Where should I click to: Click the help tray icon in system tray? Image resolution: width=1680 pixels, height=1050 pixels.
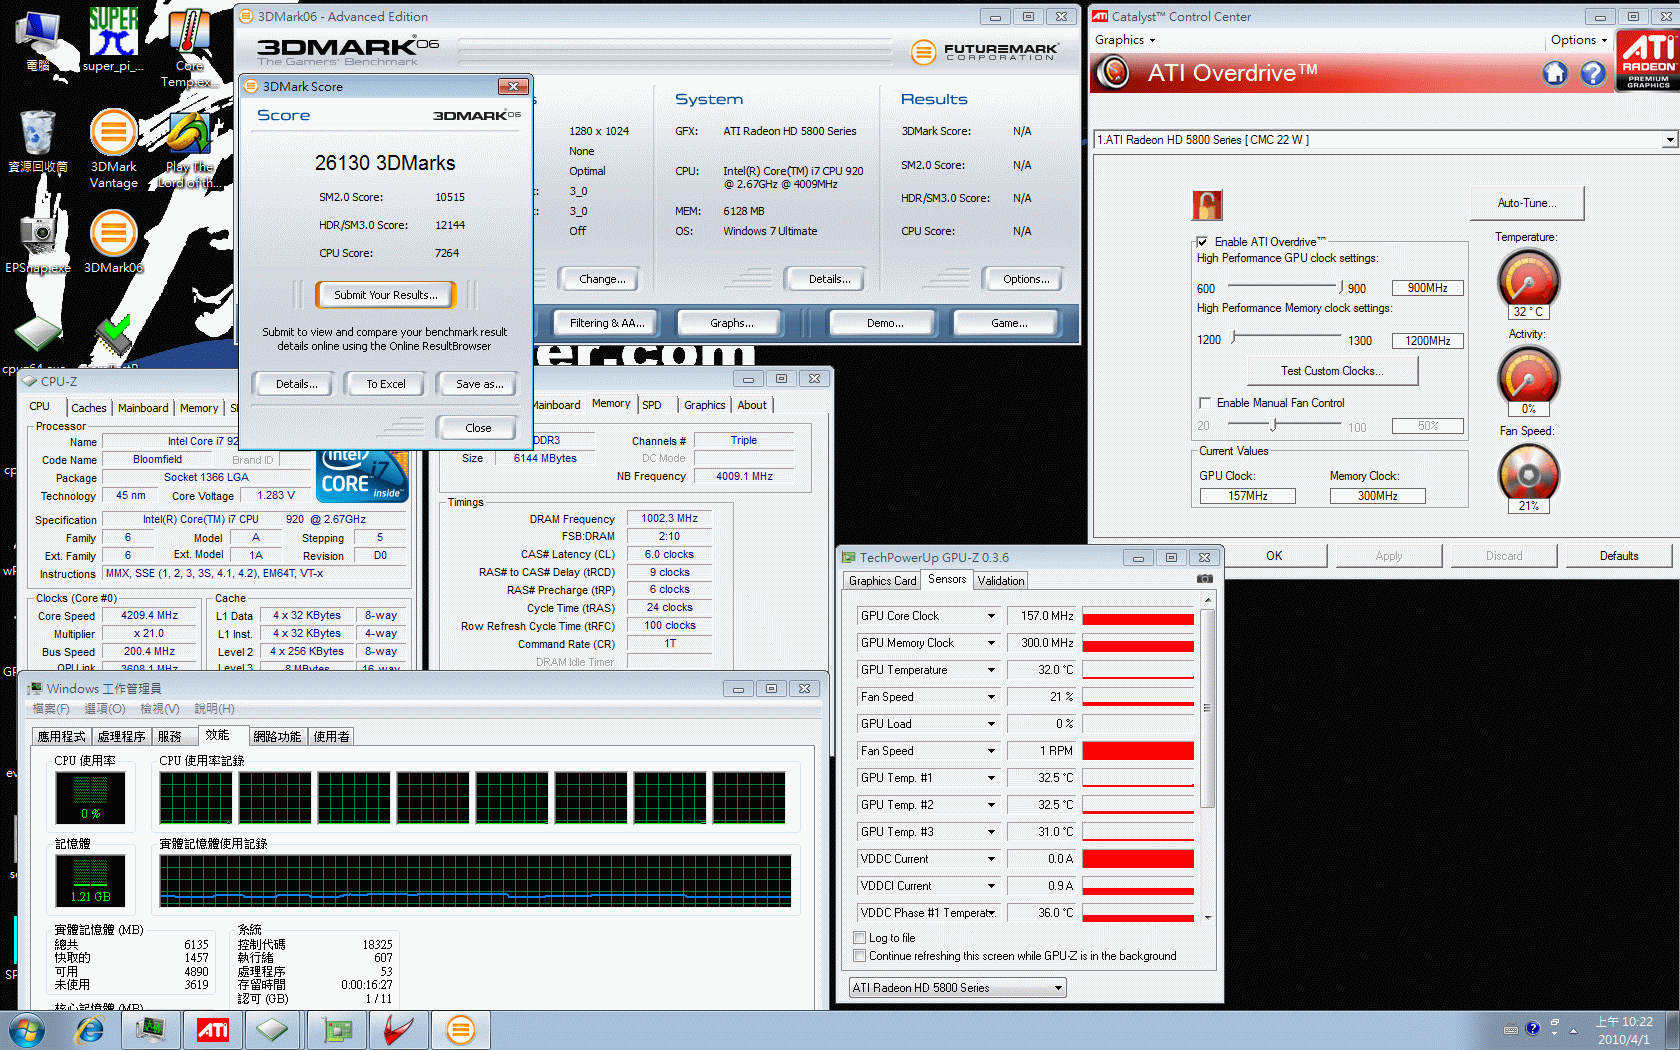click(x=1532, y=1028)
